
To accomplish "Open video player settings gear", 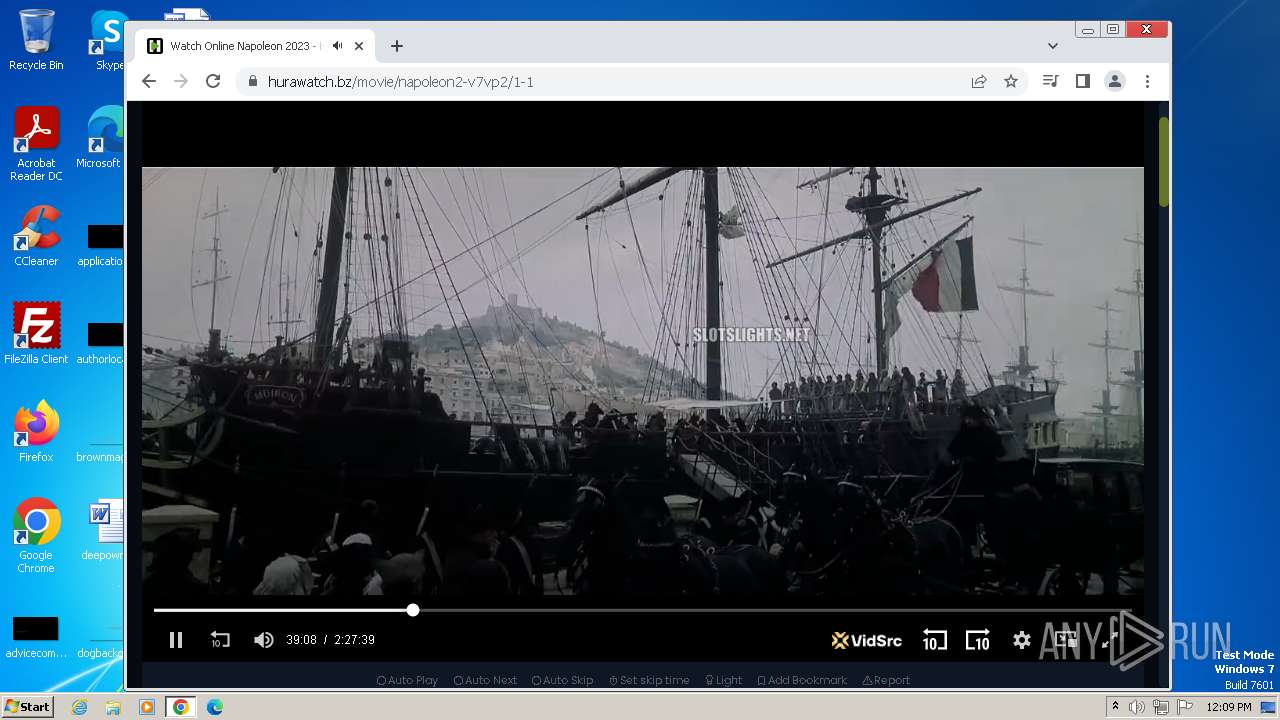I will 1021,640.
